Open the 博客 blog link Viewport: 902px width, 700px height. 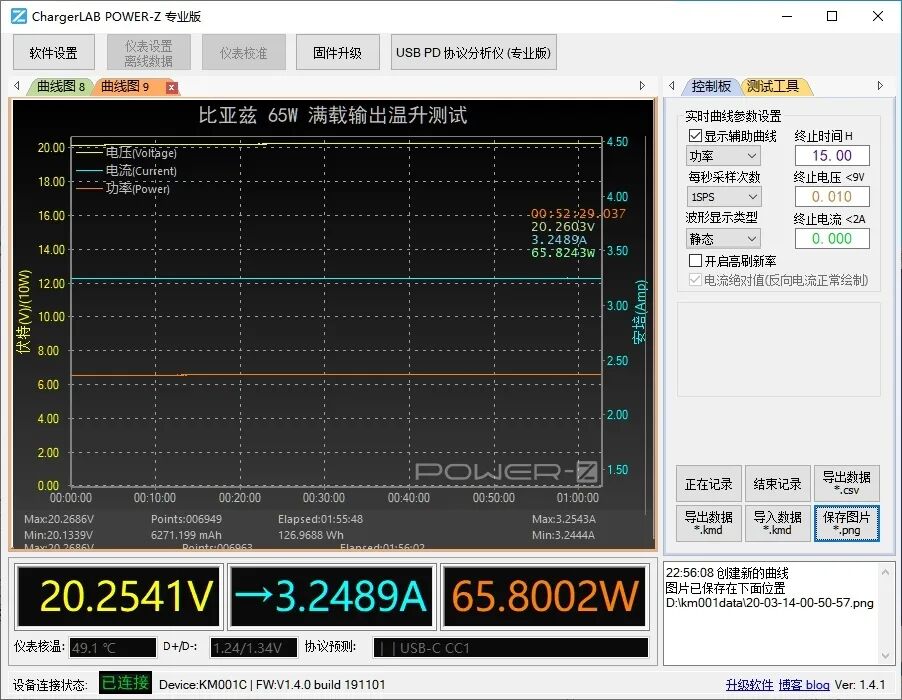point(804,684)
